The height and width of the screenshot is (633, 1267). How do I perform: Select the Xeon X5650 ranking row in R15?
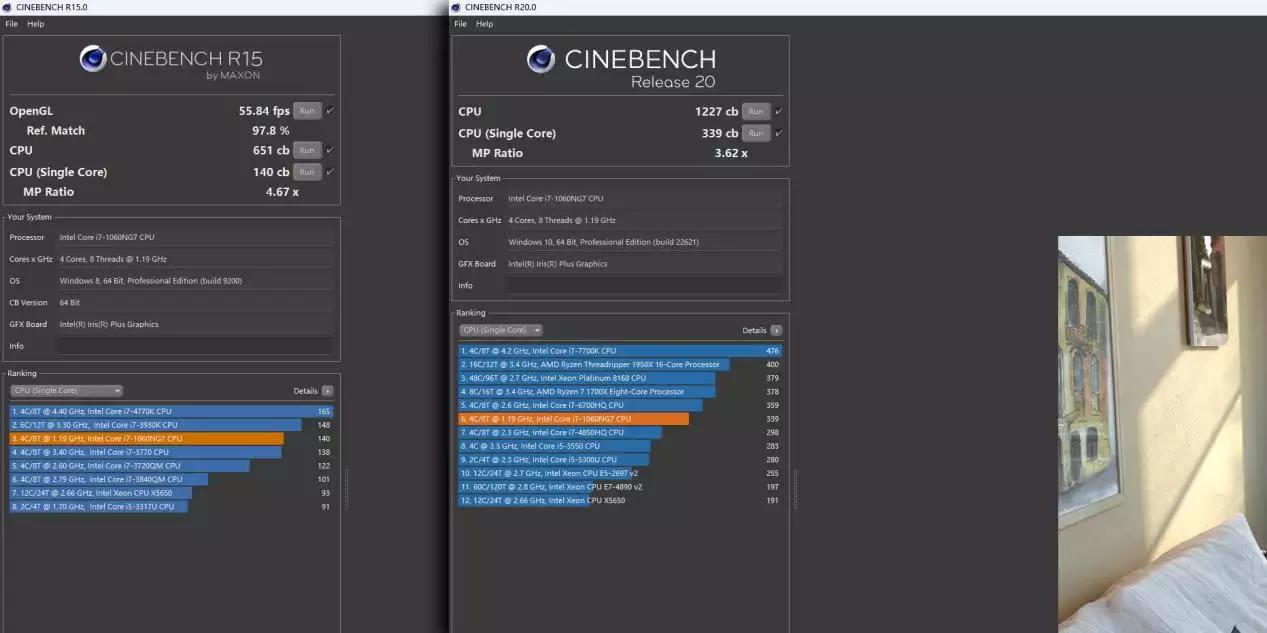tap(171, 493)
